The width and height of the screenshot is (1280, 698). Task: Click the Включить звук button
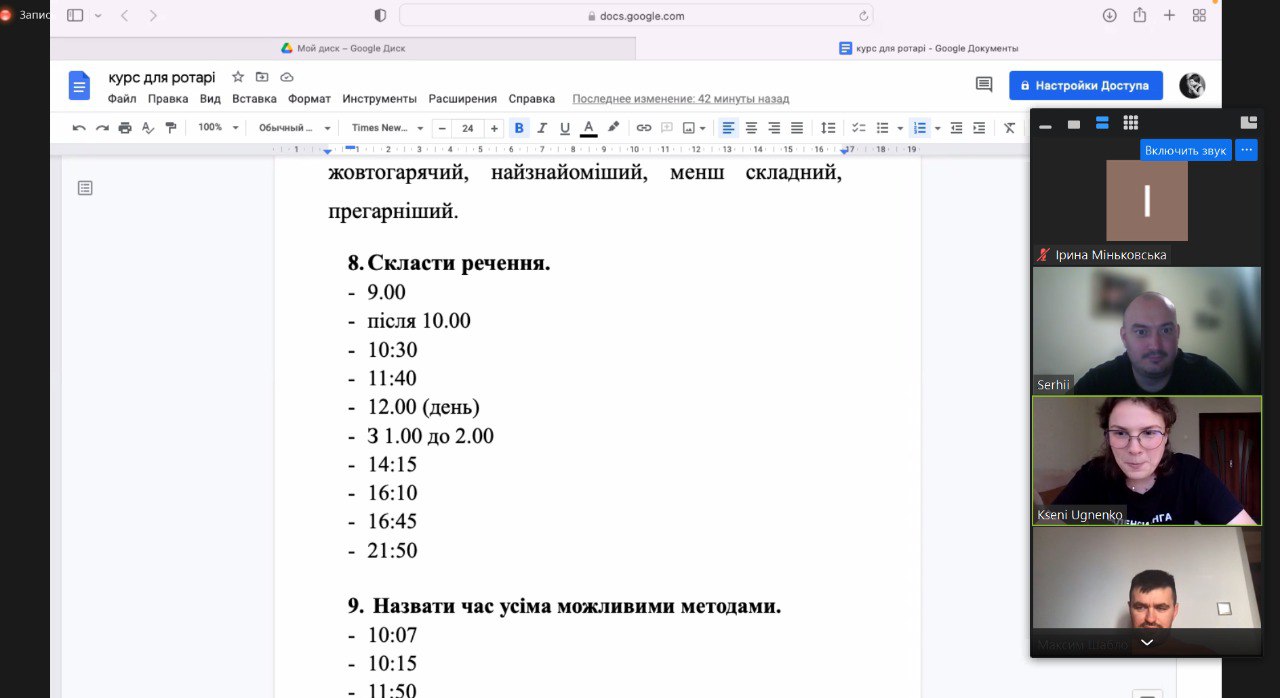coord(1185,150)
